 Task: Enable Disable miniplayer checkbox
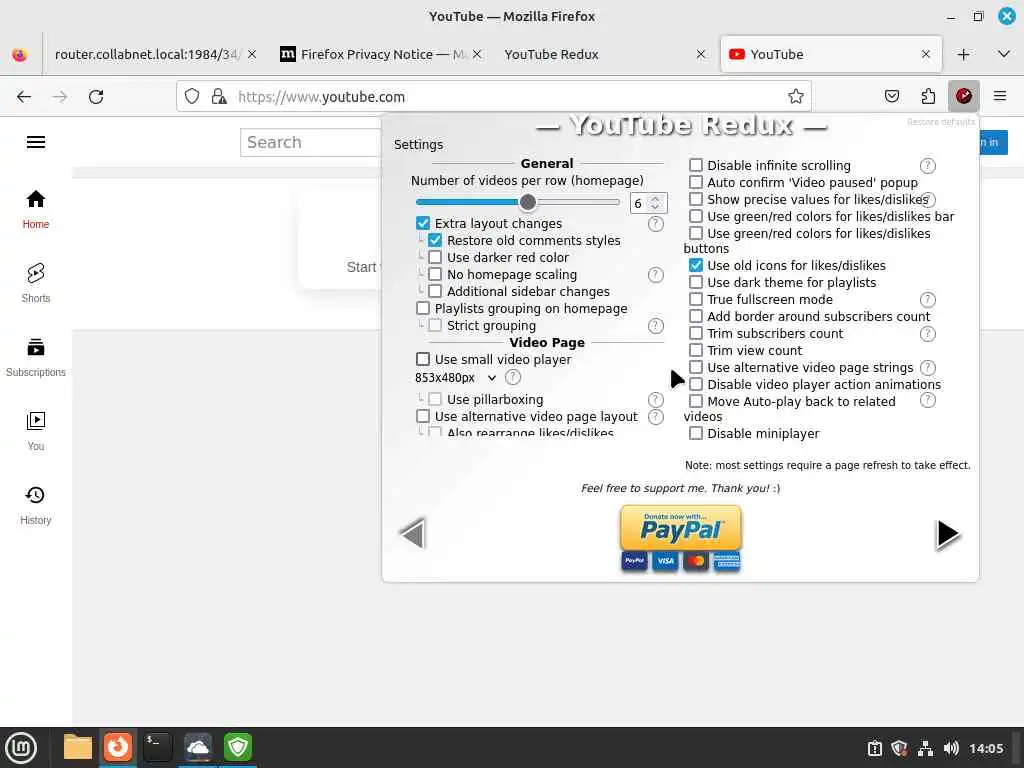point(696,433)
